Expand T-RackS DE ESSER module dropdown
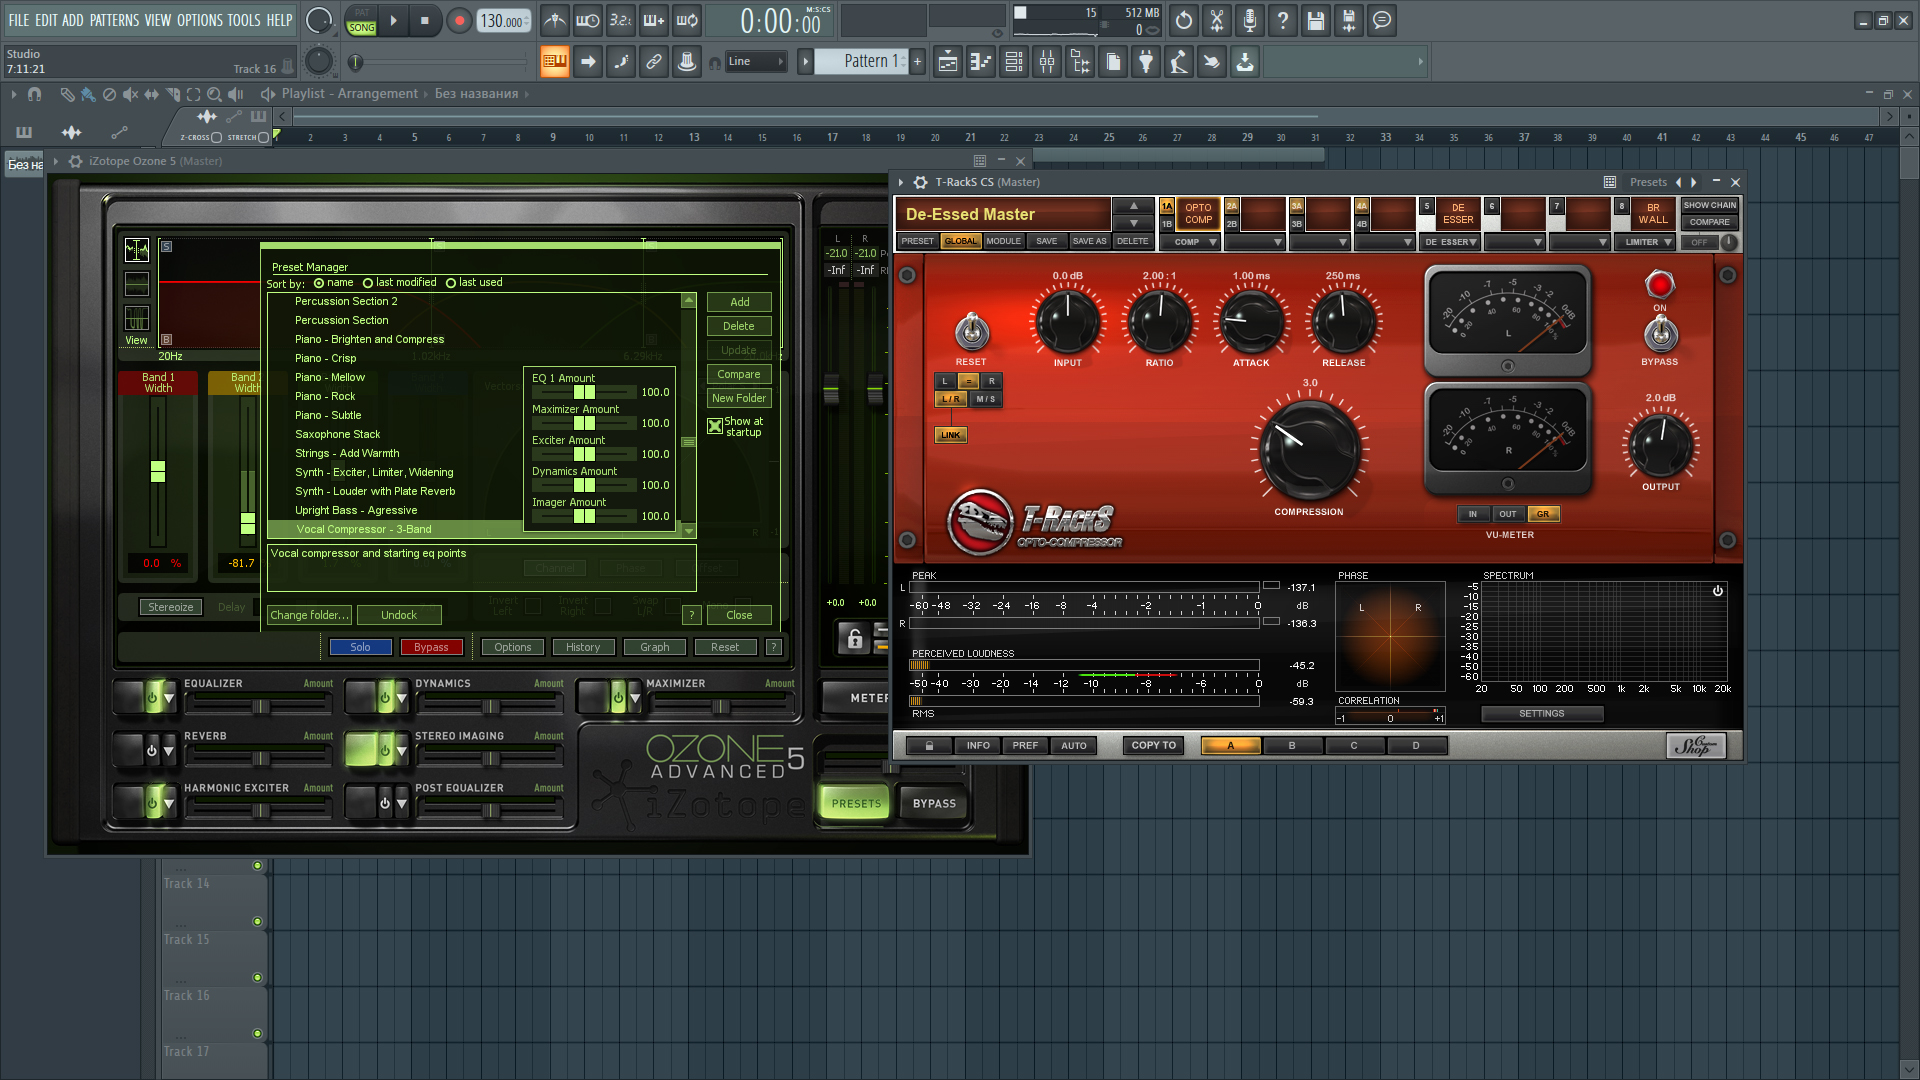This screenshot has height=1080, width=1920. point(1451,242)
